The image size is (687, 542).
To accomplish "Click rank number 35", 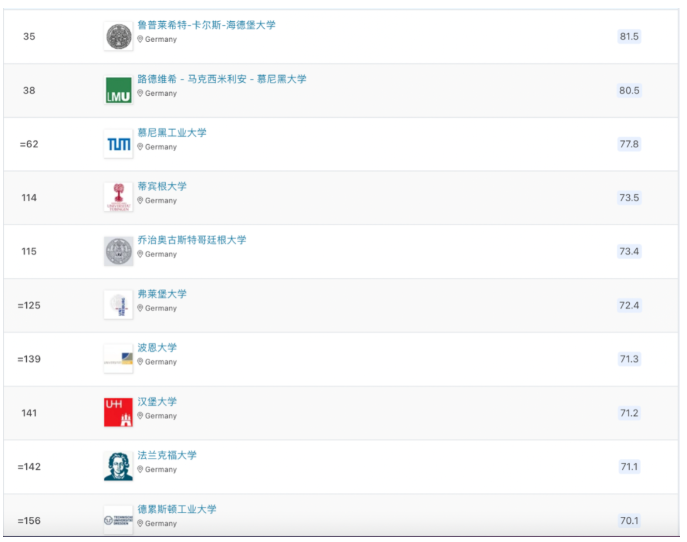I will [29, 36].
